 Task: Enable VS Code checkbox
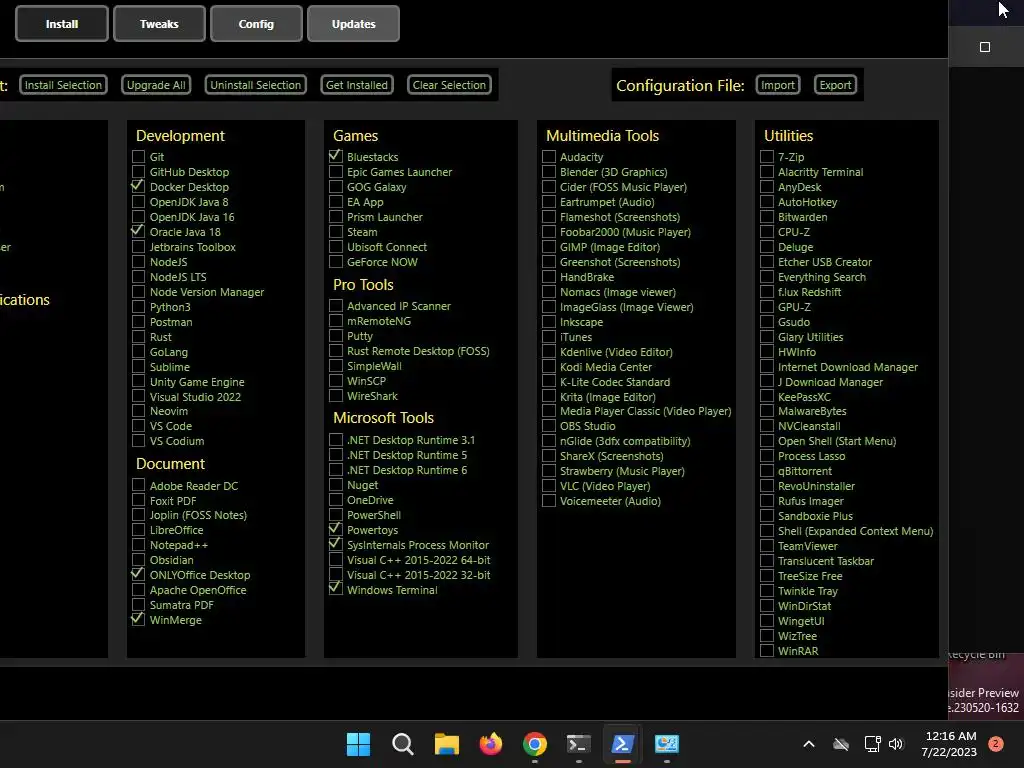click(x=138, y=426)
